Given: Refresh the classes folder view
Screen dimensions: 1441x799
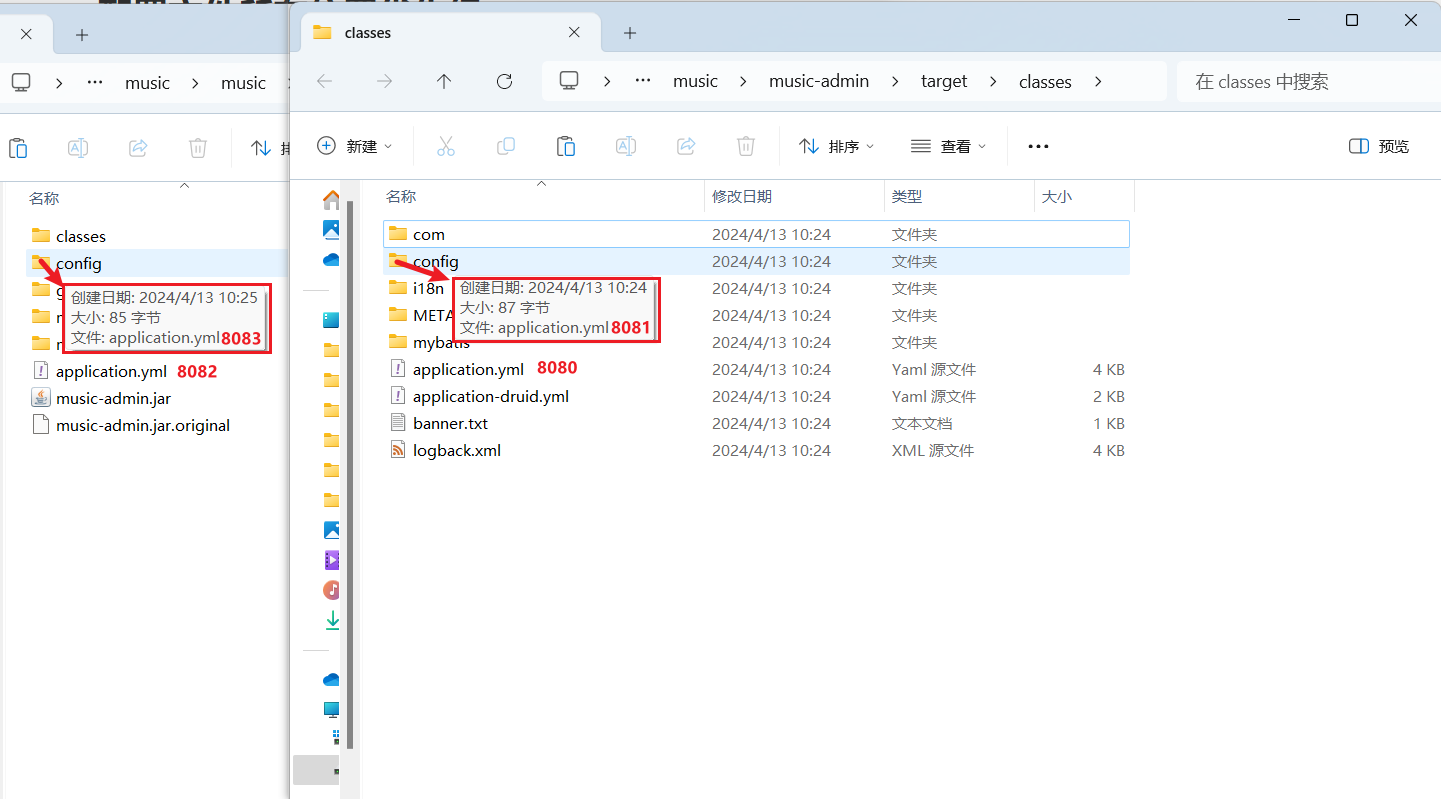Looking at the screenshot, I should [505, 82].
